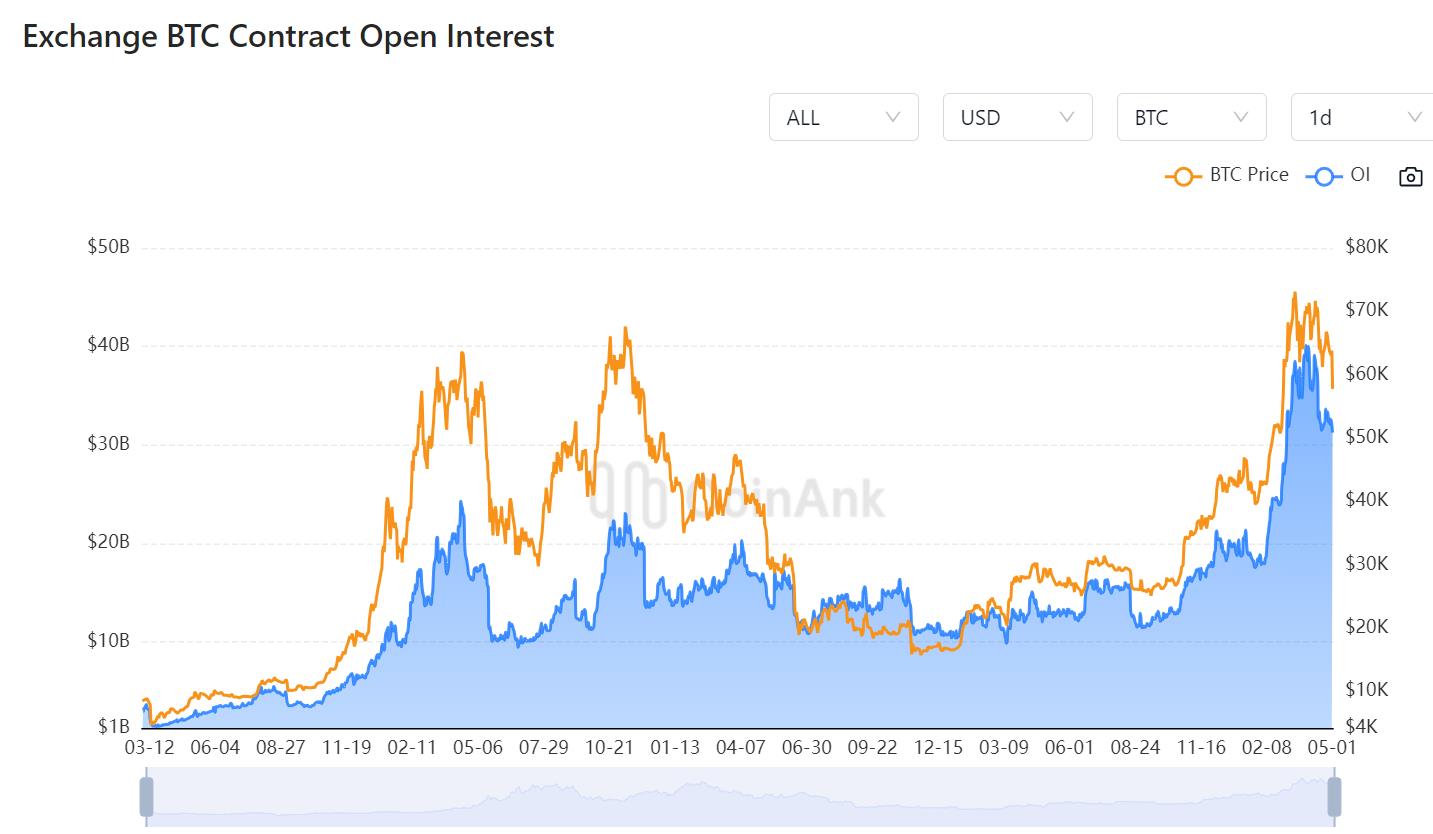Click the camera screenshot icon

pyautogui.click(x=1410, y=176)
